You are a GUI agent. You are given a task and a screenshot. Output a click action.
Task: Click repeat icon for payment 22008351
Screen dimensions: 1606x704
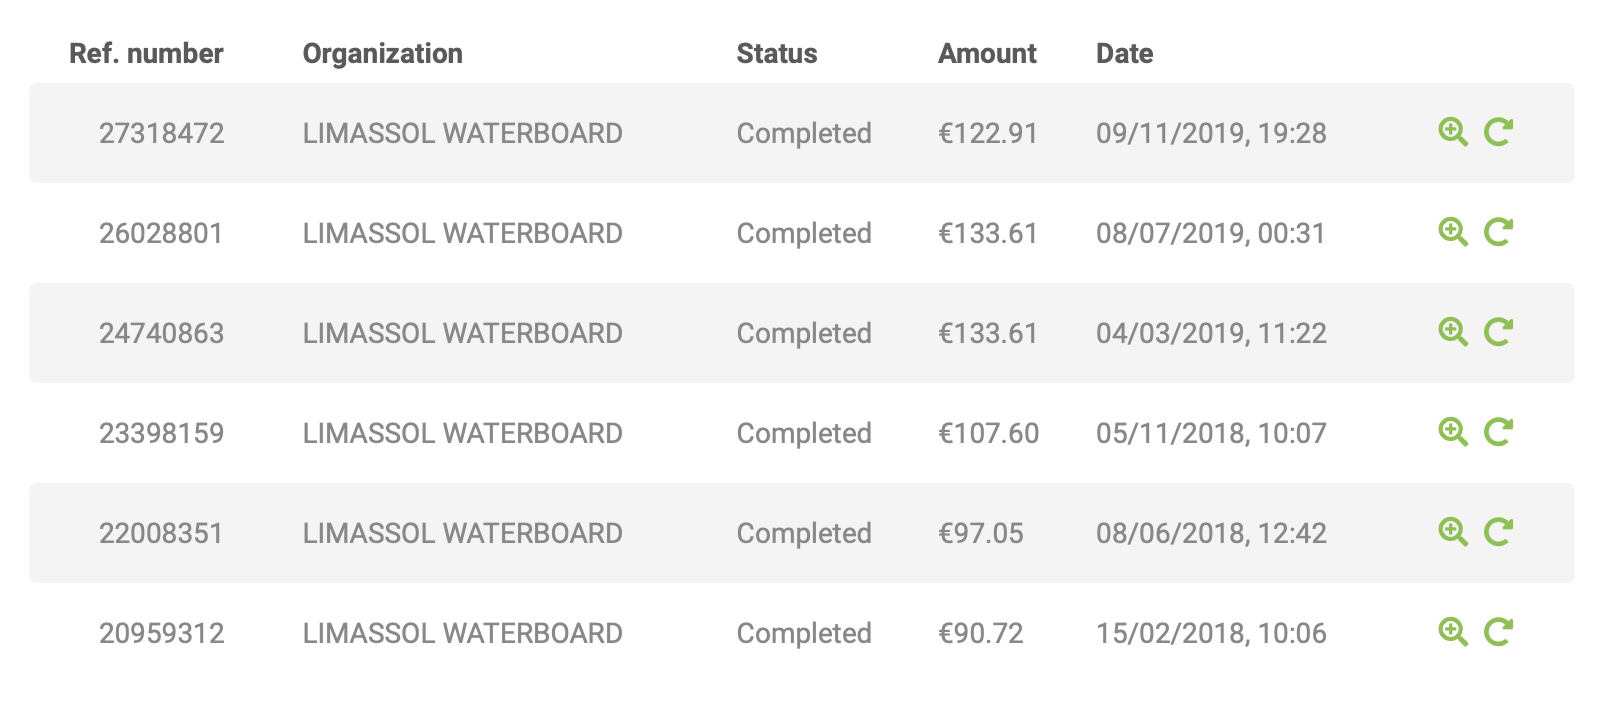click(1498, 532)
